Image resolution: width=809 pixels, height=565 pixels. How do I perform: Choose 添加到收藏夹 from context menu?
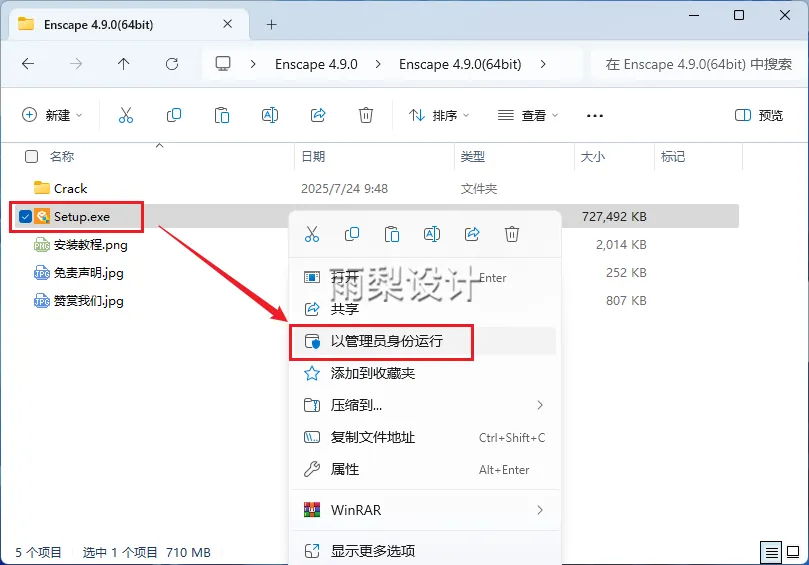click(425, 373)
